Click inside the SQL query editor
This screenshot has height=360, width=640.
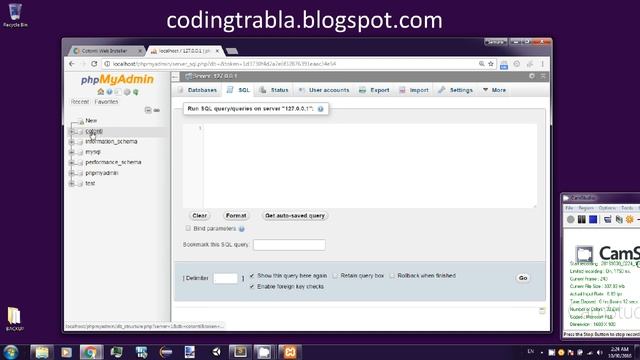(x=370, y=166)
